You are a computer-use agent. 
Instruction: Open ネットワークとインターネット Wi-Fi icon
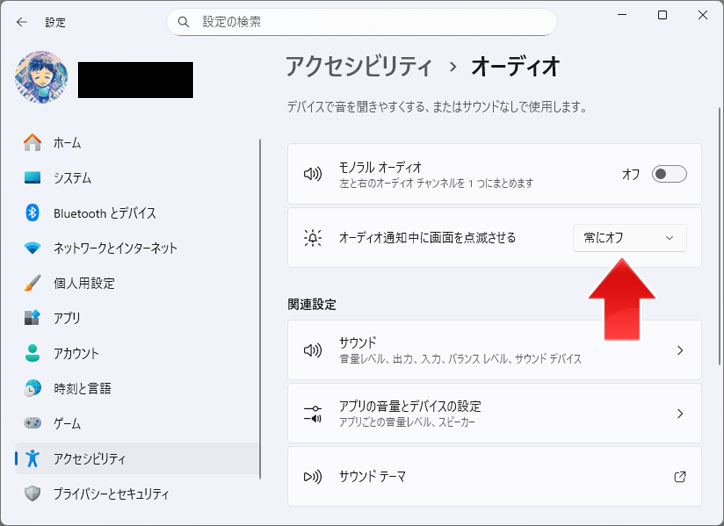click(33, 248)
